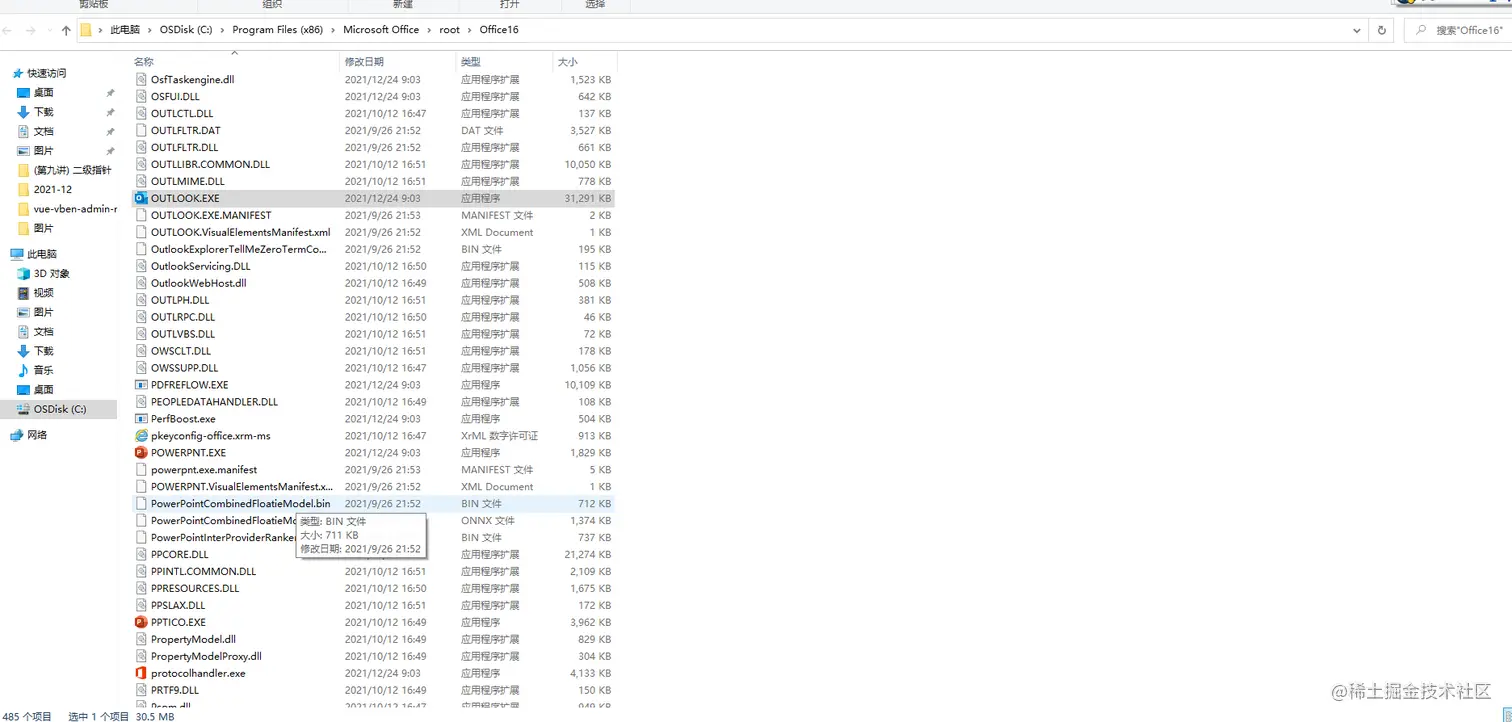Navigate to Microsoft Office breadcrumb
1512x722 pixels.
381,30
